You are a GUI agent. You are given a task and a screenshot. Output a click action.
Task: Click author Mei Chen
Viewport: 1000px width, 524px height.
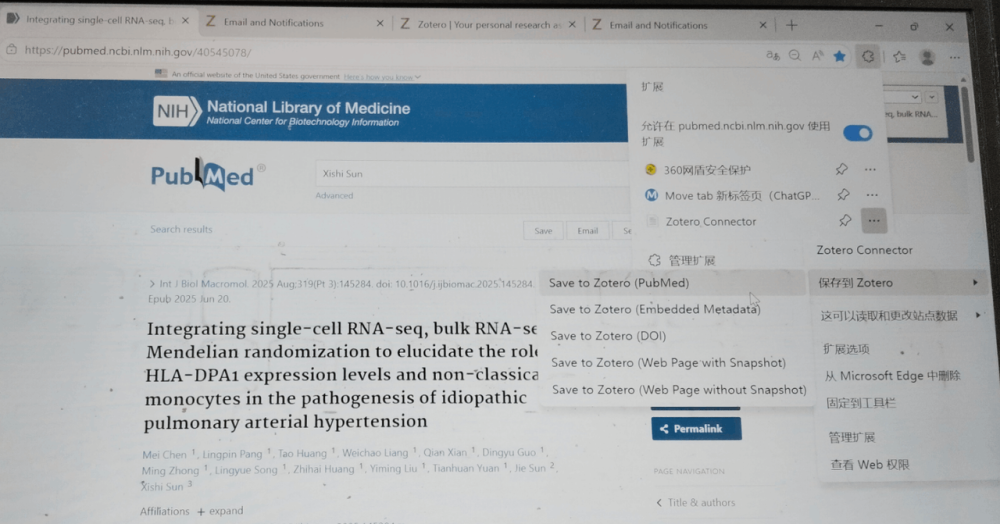pos(164,455)
